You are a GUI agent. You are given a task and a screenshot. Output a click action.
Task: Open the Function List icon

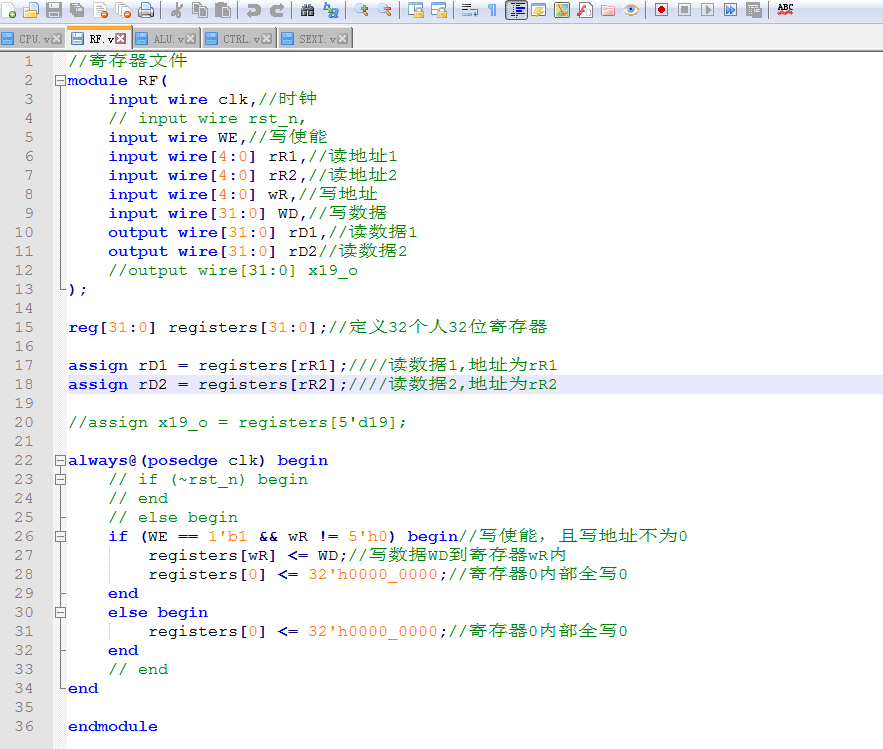(x=585, y=10)
